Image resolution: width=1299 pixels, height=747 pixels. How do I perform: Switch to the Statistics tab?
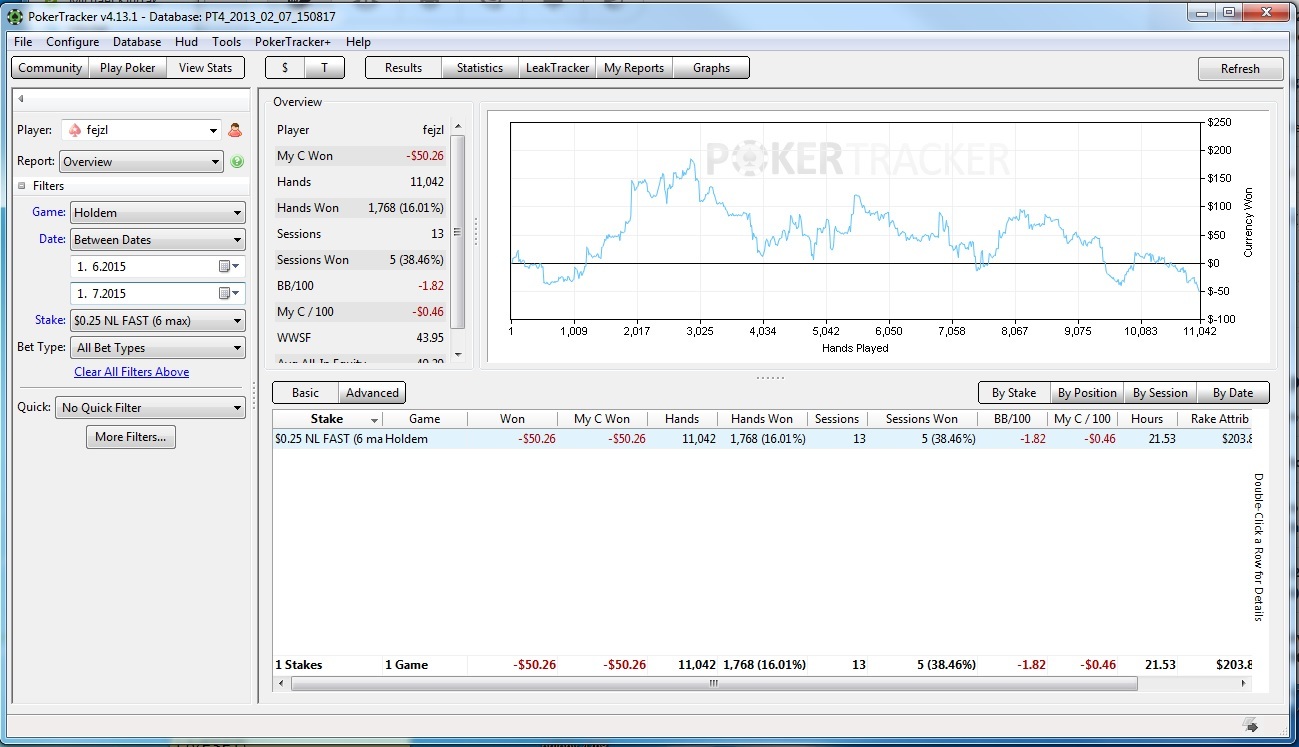[x=480, y=68]
